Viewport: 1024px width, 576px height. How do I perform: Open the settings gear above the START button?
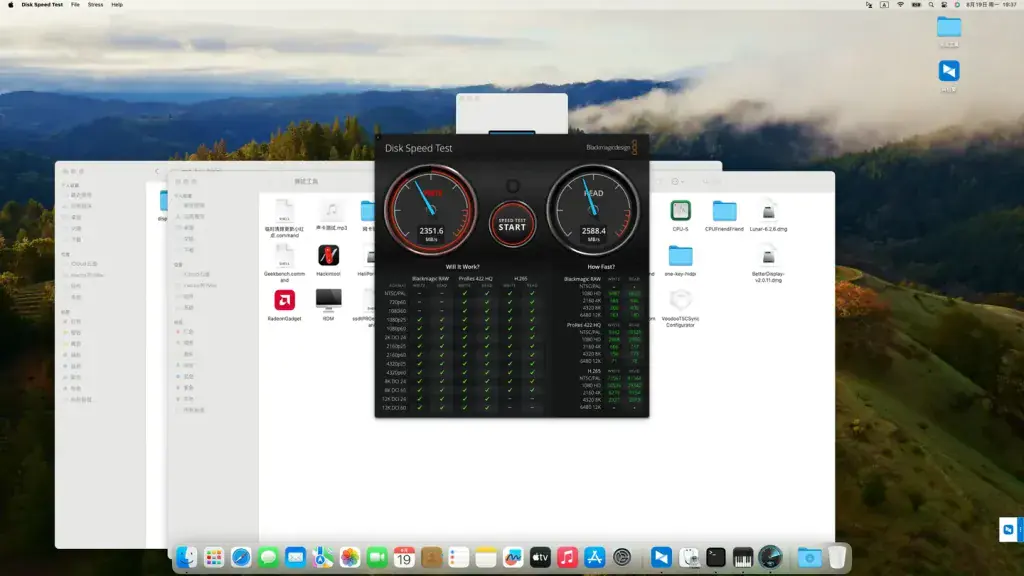coord(513,186)
